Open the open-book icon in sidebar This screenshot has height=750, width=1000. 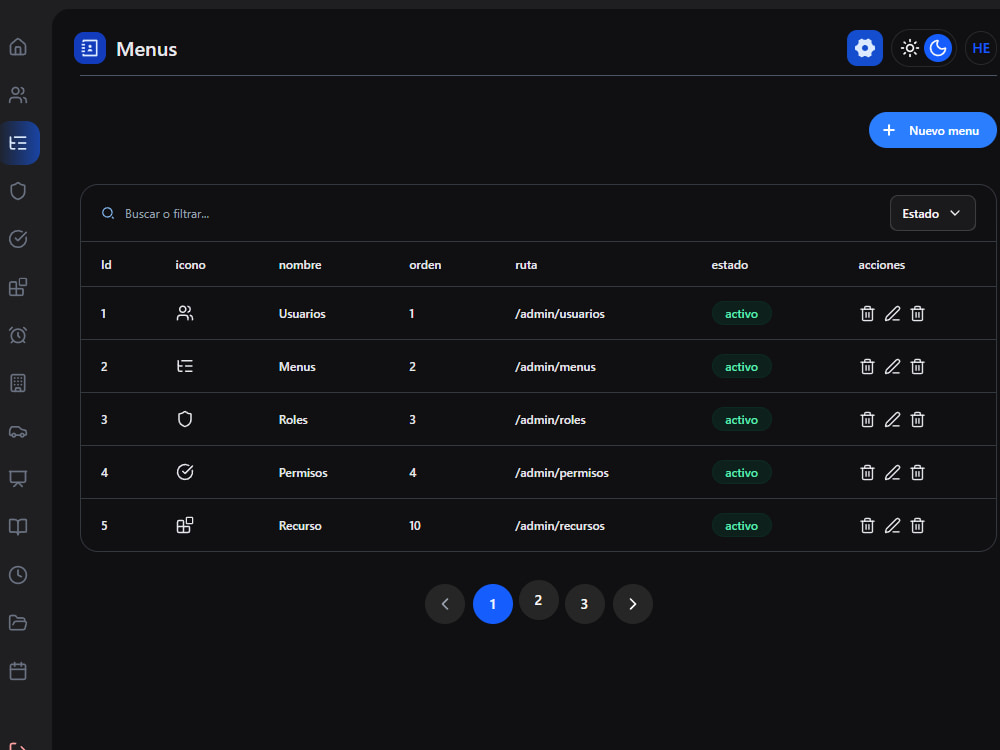18,527
